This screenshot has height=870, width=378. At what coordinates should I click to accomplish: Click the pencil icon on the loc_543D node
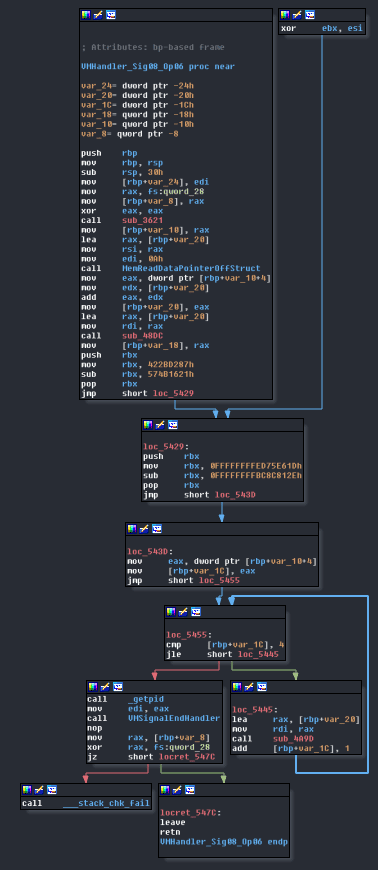click(x=144, y=529)
